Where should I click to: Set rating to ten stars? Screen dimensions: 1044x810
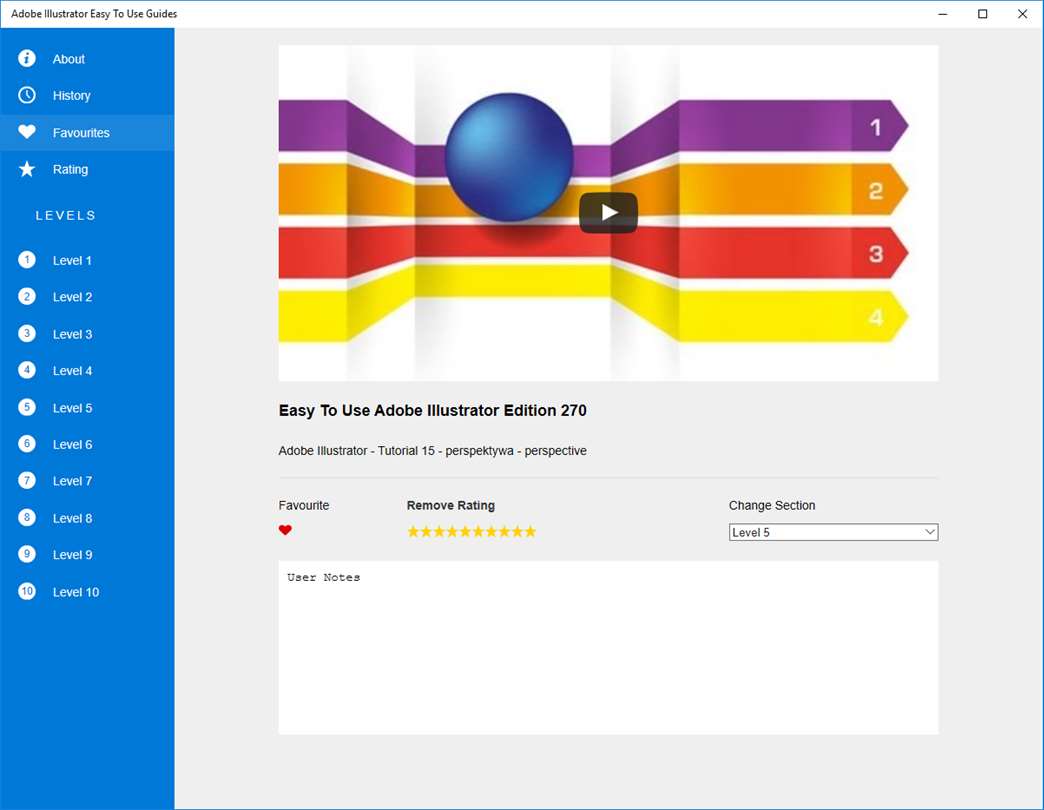point(530,531)
